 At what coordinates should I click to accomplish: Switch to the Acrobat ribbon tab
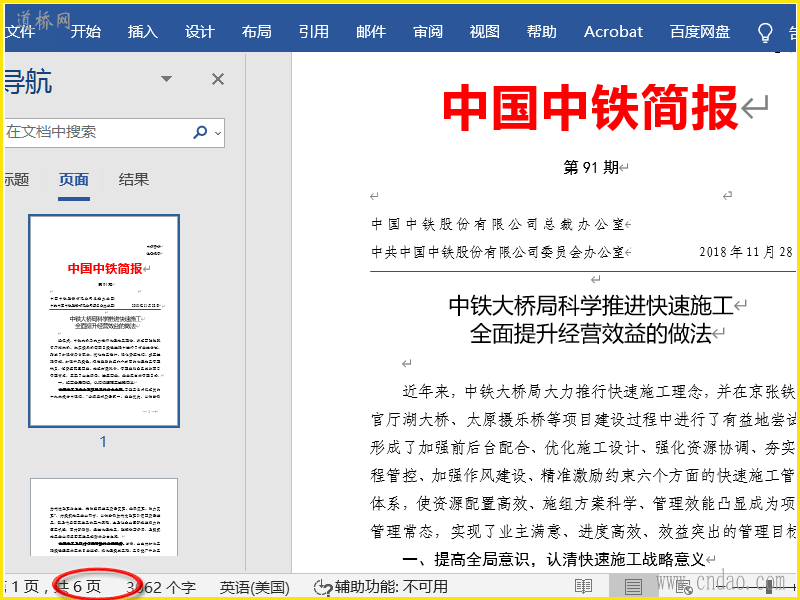(x=613, y=32)
